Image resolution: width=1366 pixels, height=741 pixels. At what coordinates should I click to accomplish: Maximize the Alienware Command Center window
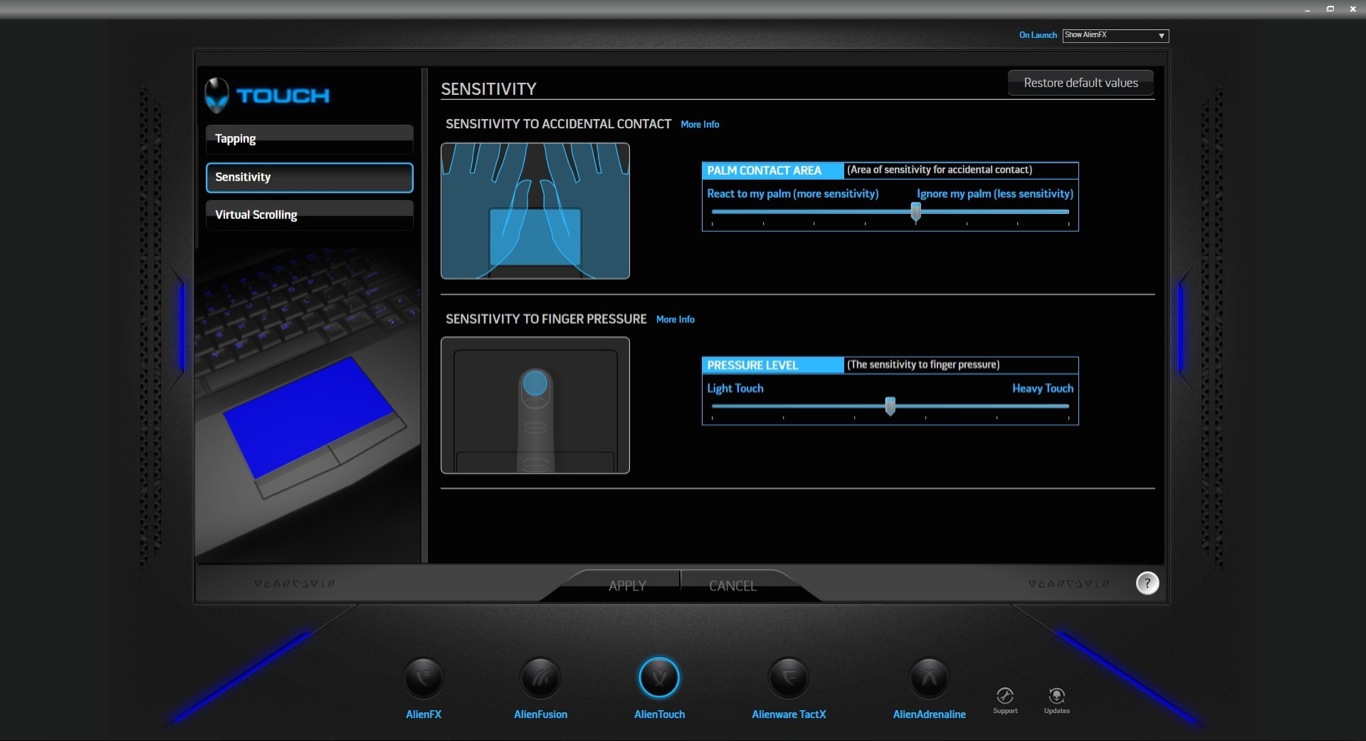1330,9
